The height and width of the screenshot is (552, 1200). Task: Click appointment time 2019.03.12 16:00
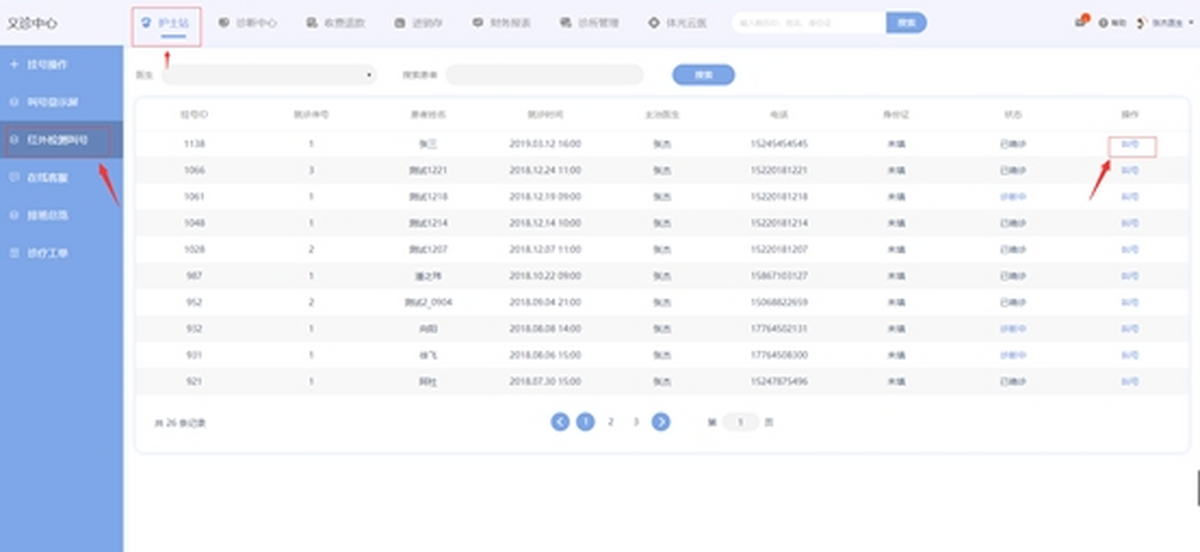[545, 144]
